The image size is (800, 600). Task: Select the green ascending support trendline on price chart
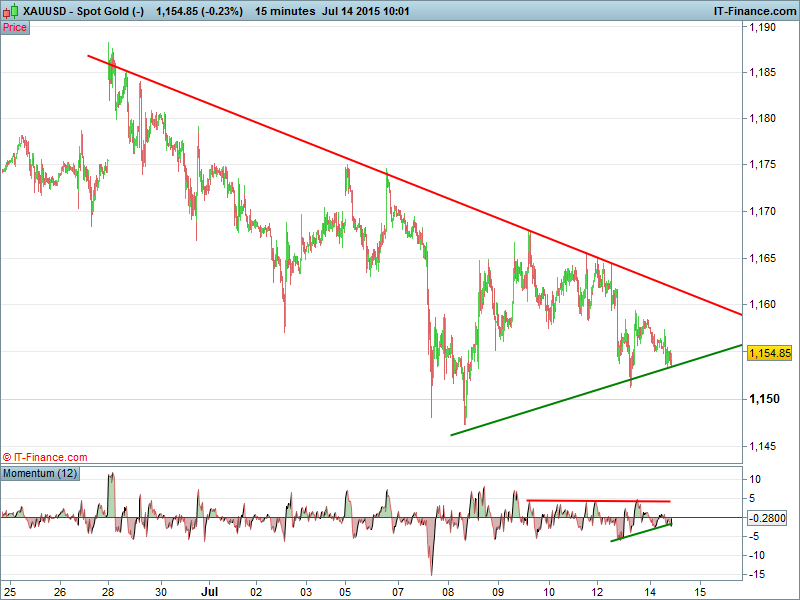pos(600,390)
